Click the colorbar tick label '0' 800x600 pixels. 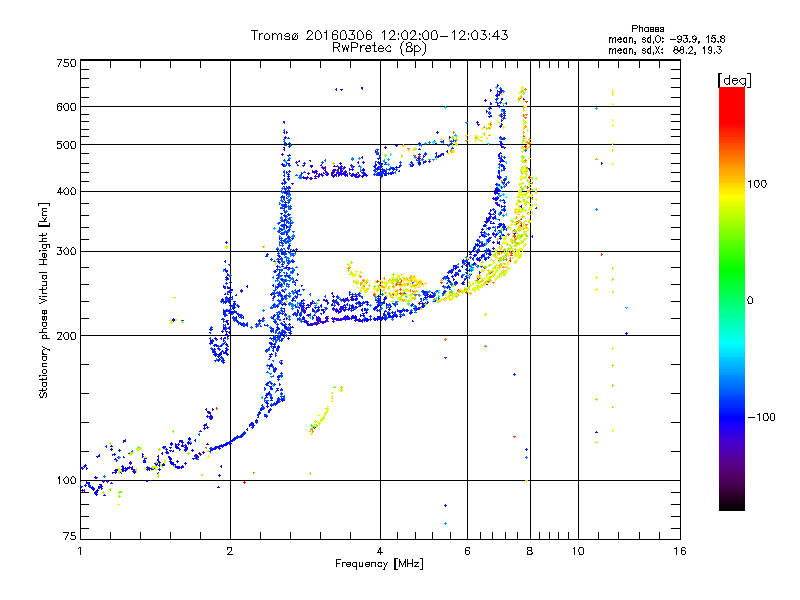pos(750,301)
